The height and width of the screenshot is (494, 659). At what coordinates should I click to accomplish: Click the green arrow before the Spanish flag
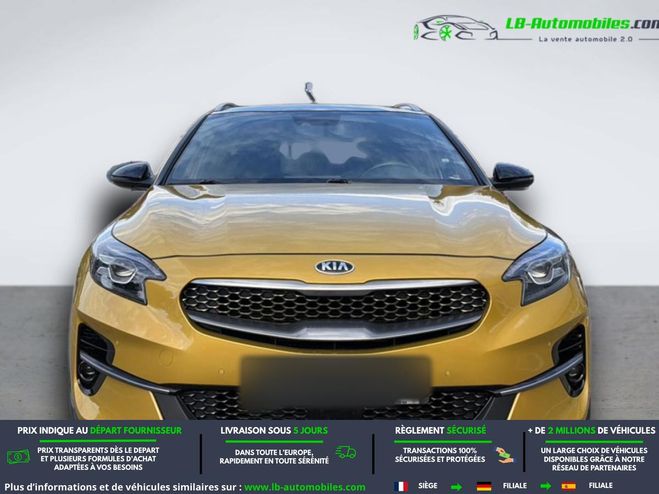click(545, 487)
